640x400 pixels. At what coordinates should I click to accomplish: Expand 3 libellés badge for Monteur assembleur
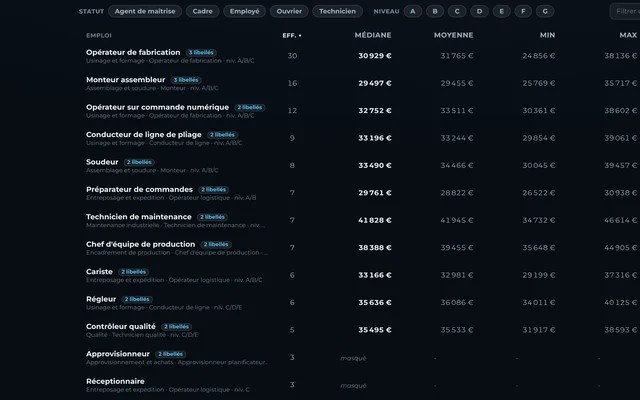coord(186,80)
